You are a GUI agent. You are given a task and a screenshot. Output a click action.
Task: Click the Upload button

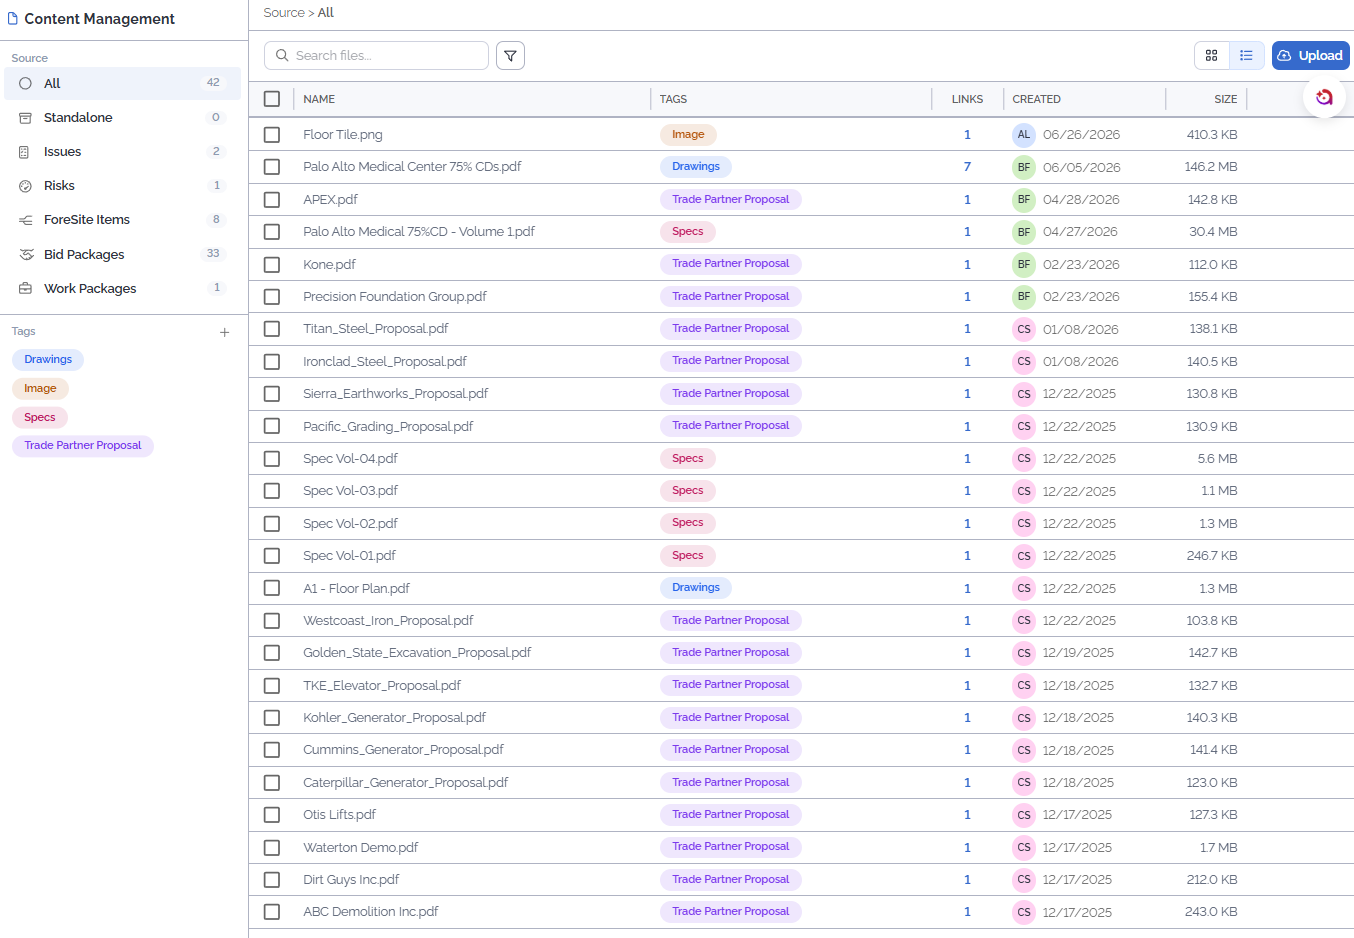point(1310,56)
